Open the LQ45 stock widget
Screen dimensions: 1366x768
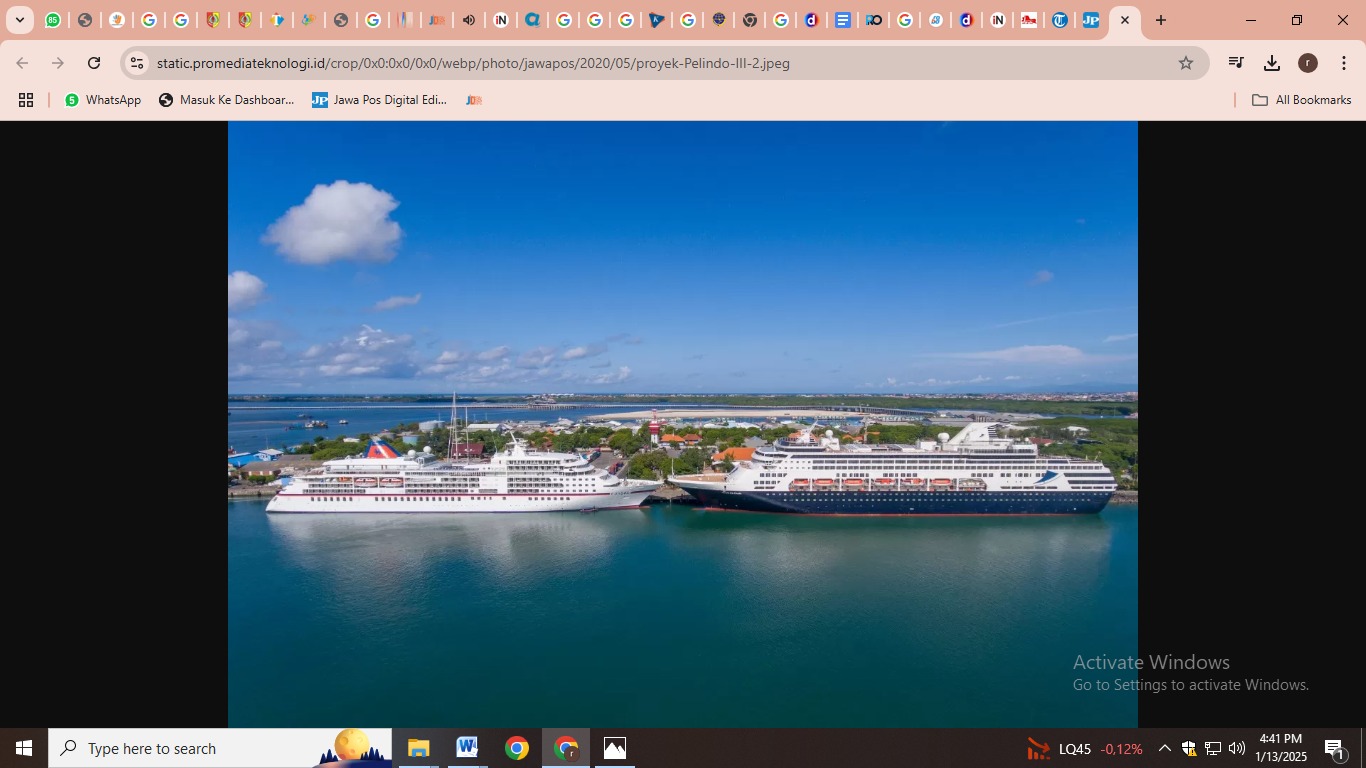coord(1085,749)
